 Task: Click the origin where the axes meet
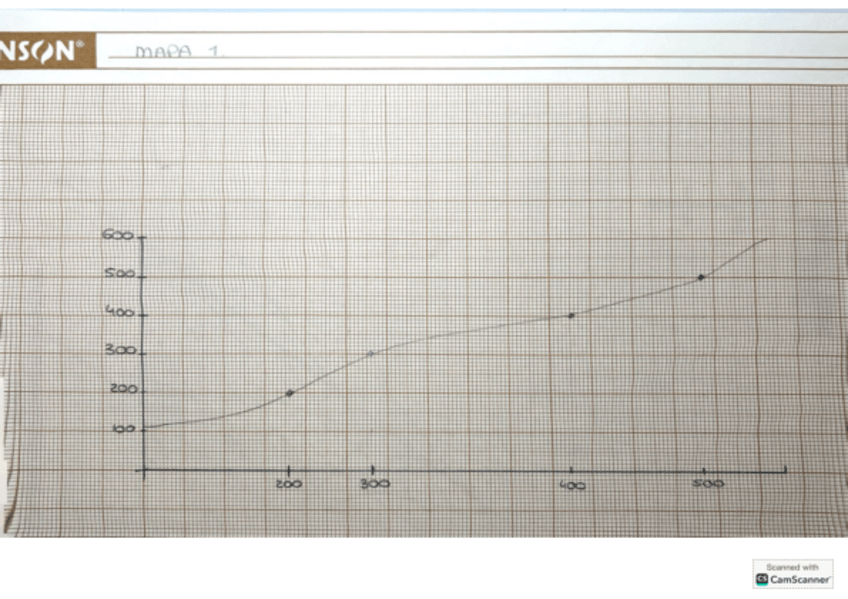pos(144,469)
